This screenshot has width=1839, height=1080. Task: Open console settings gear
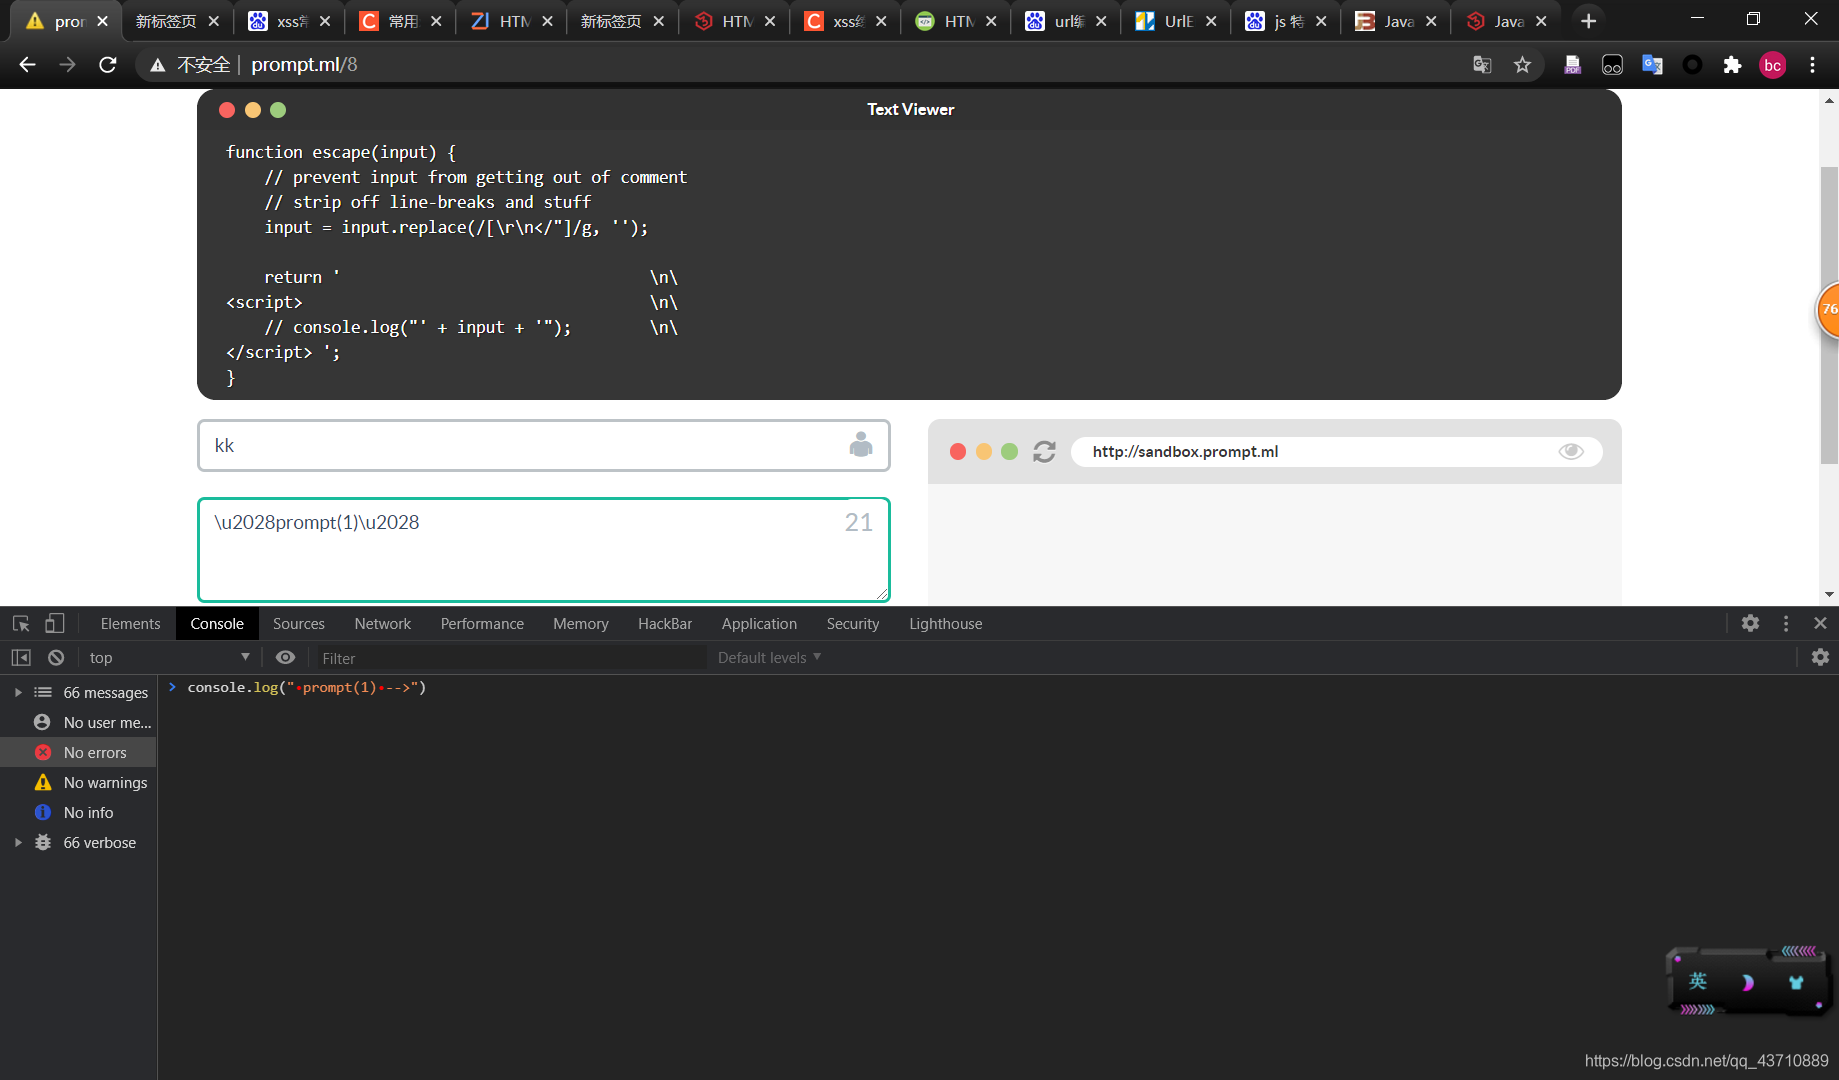pos(1820,657)
